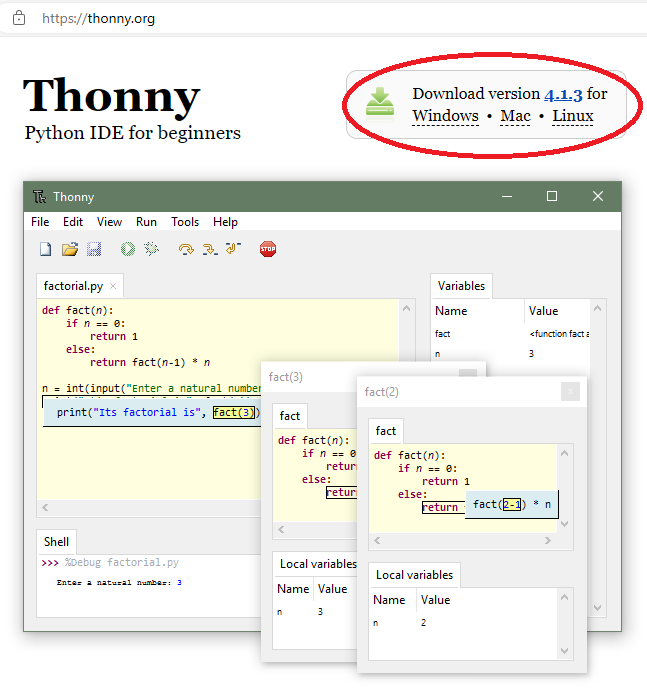The height and width of the screenshot is (692, 647).
Task: Open the Tools menu
Action: coord(185,222)
